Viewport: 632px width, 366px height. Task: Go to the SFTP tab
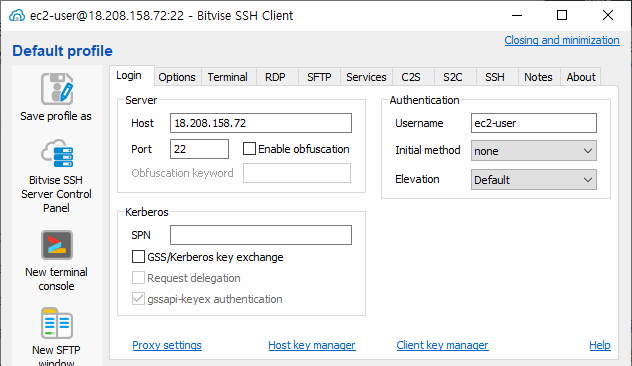pos(319,77)
